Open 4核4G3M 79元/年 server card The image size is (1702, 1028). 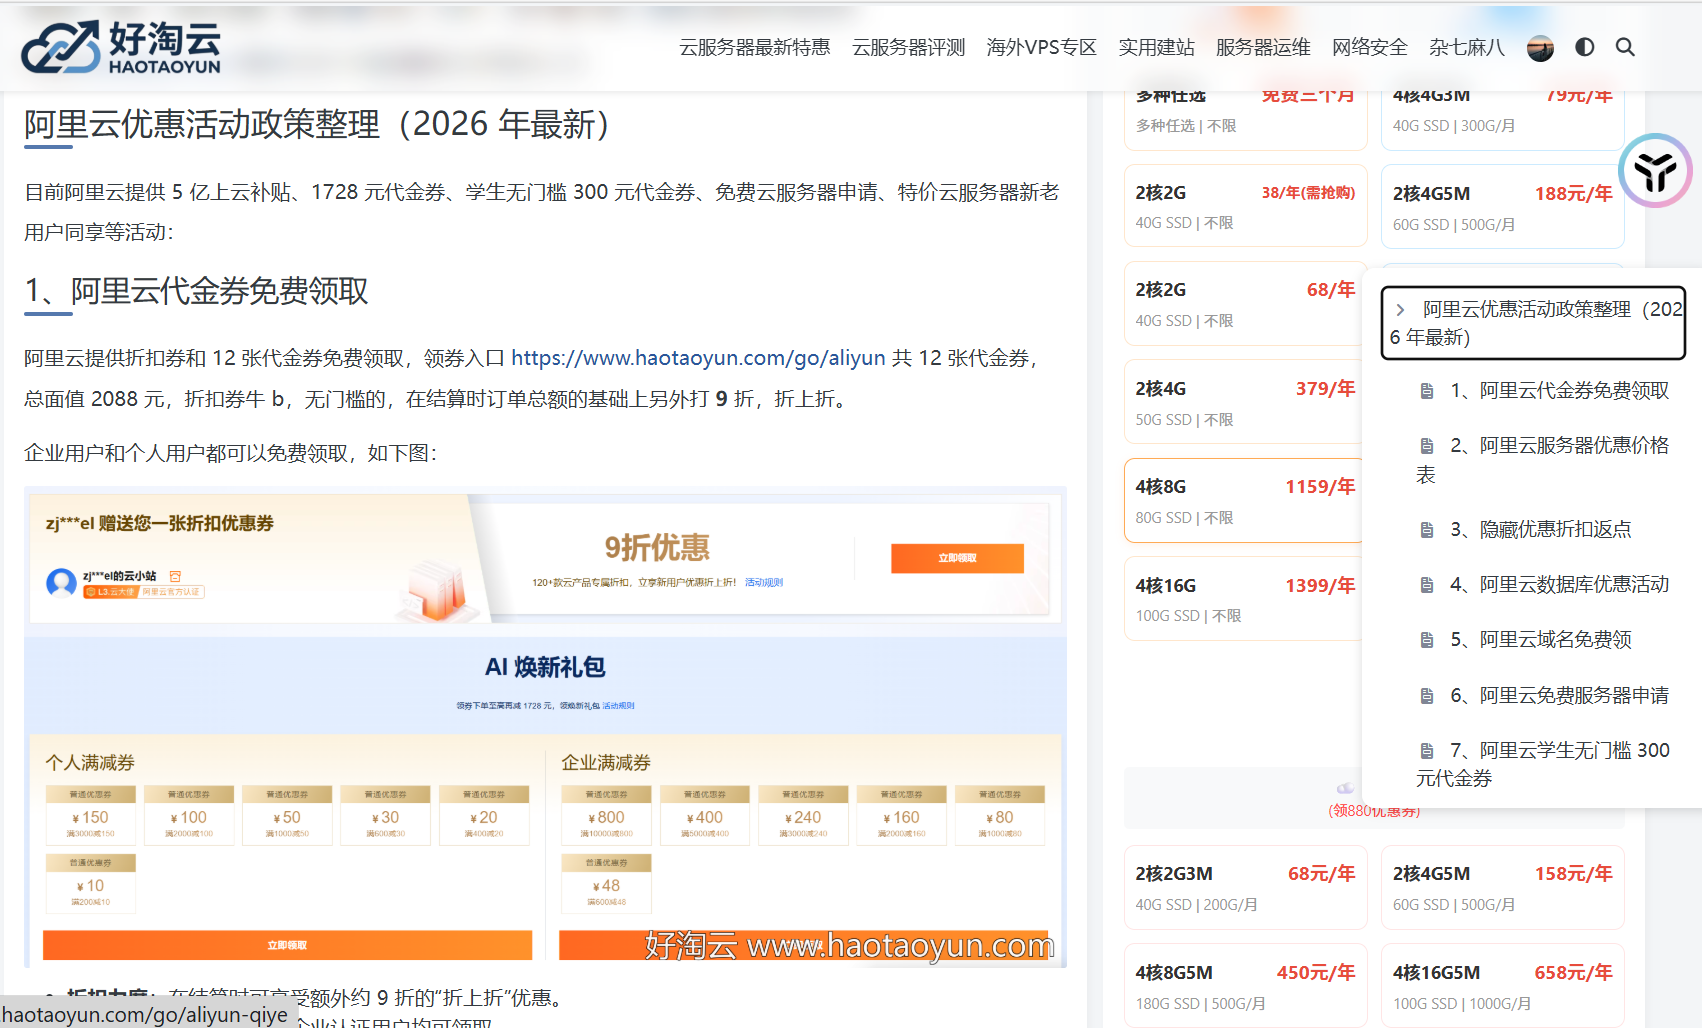(1502, 120)
